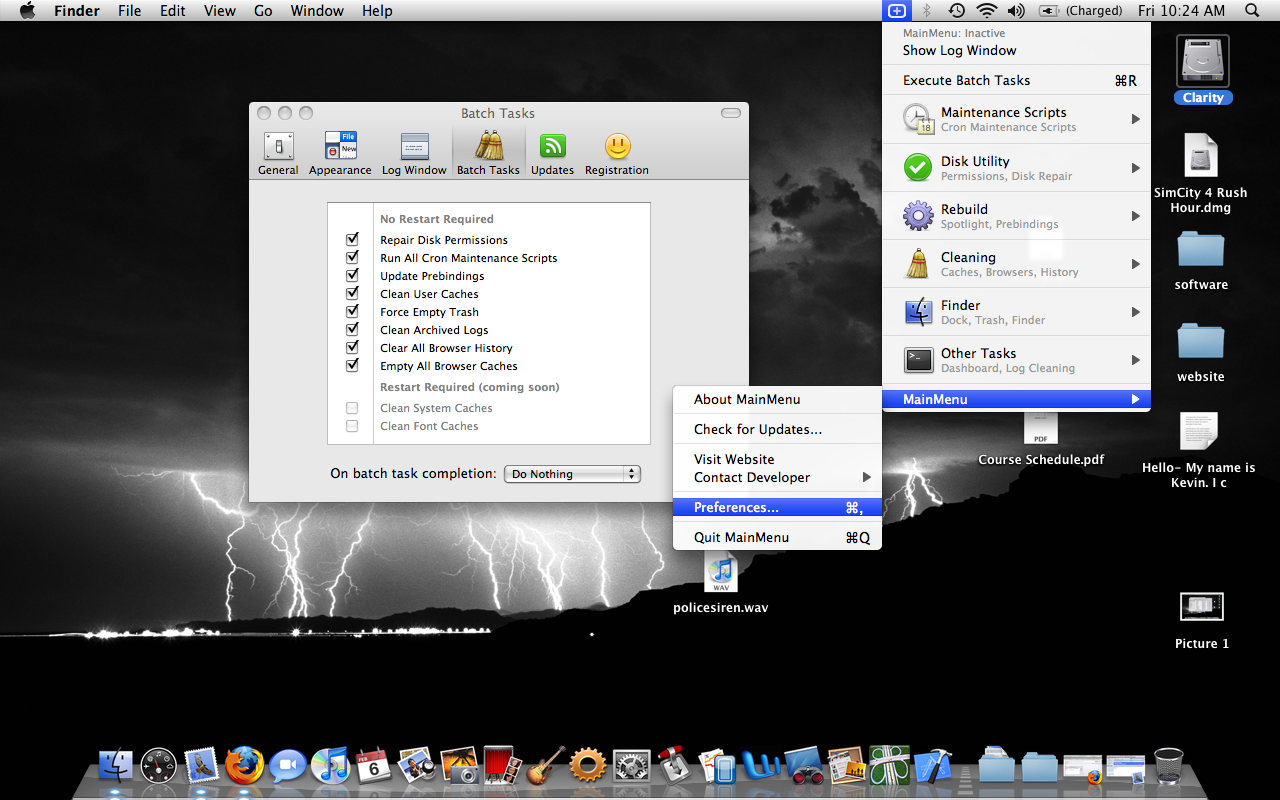This screenshot has height=800, width=1280.
Task: Open the Go menu in menu bar
Action: click(263, 11)
